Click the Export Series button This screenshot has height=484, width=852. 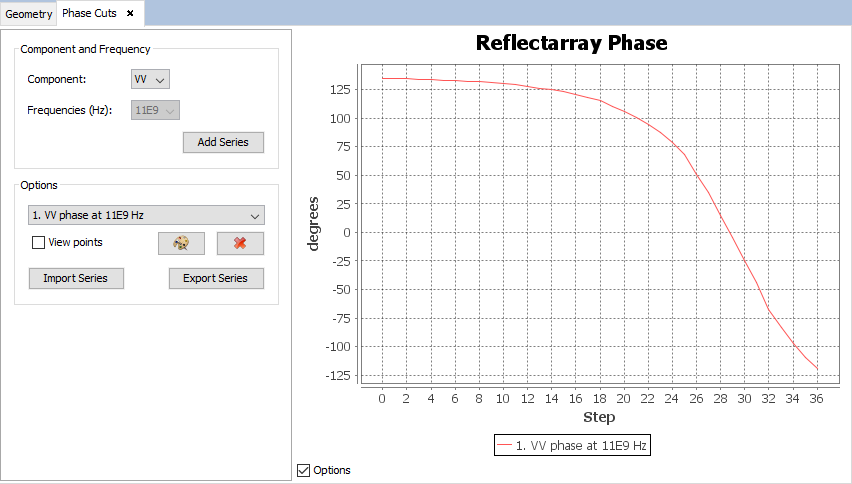click(x=215, y=278)
